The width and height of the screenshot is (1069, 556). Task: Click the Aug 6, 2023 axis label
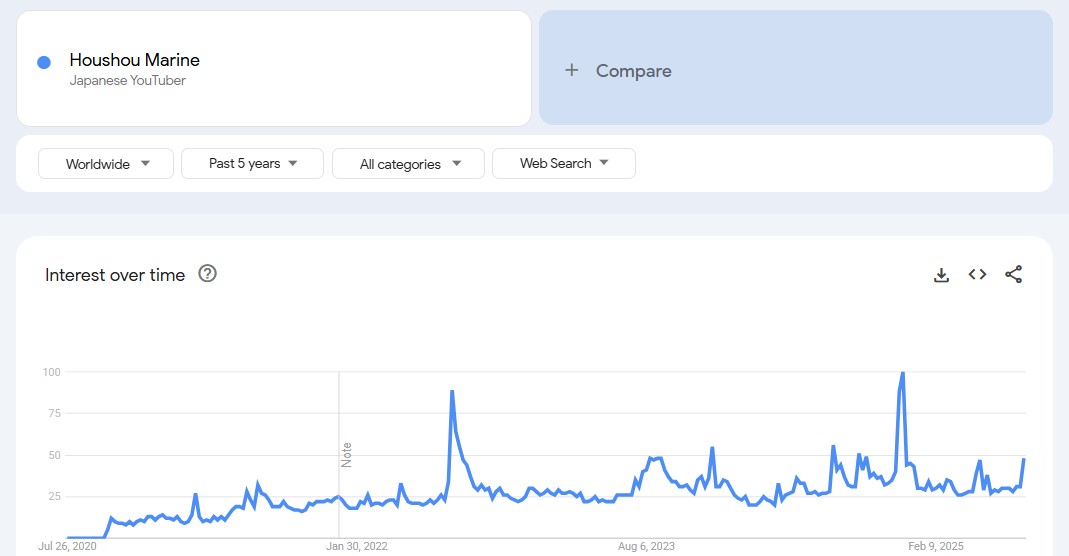[x=646, y=546]
